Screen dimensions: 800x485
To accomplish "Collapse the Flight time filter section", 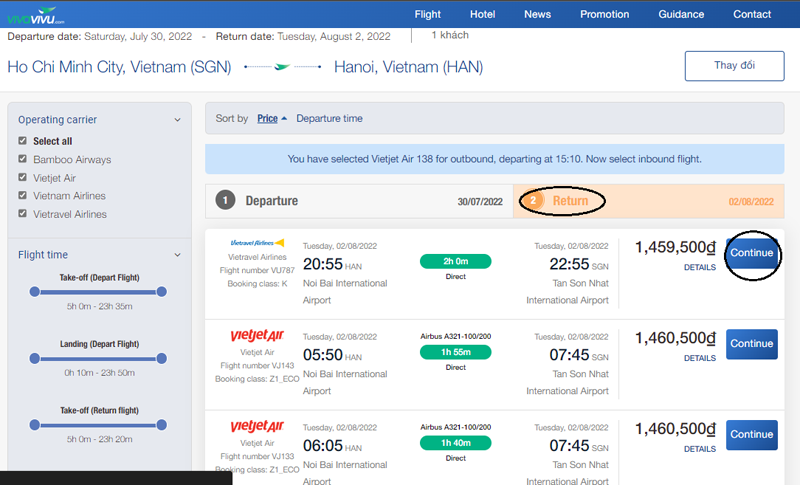I will (178, 255).
